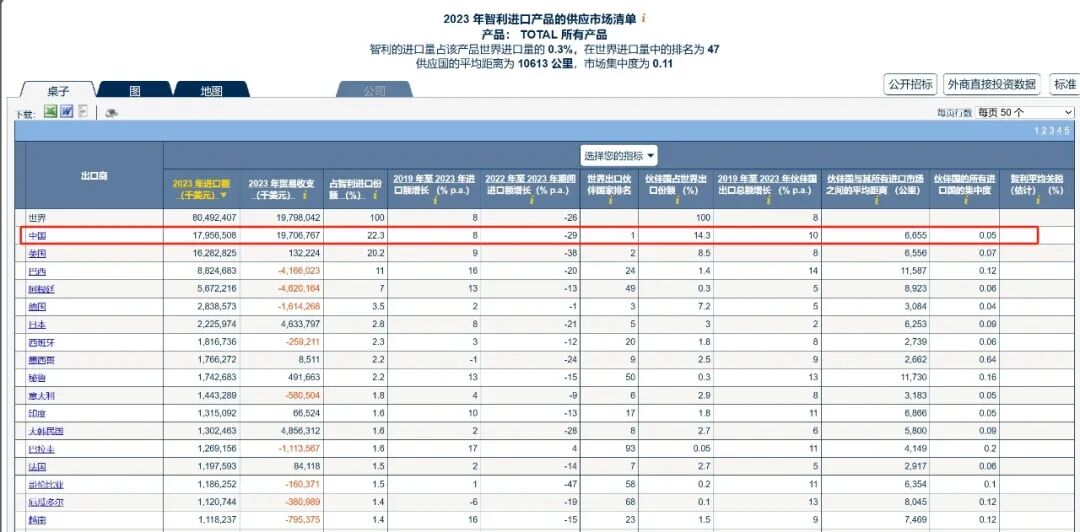
Task: Open the 越南 exporter link
Action: coord(37,520)
